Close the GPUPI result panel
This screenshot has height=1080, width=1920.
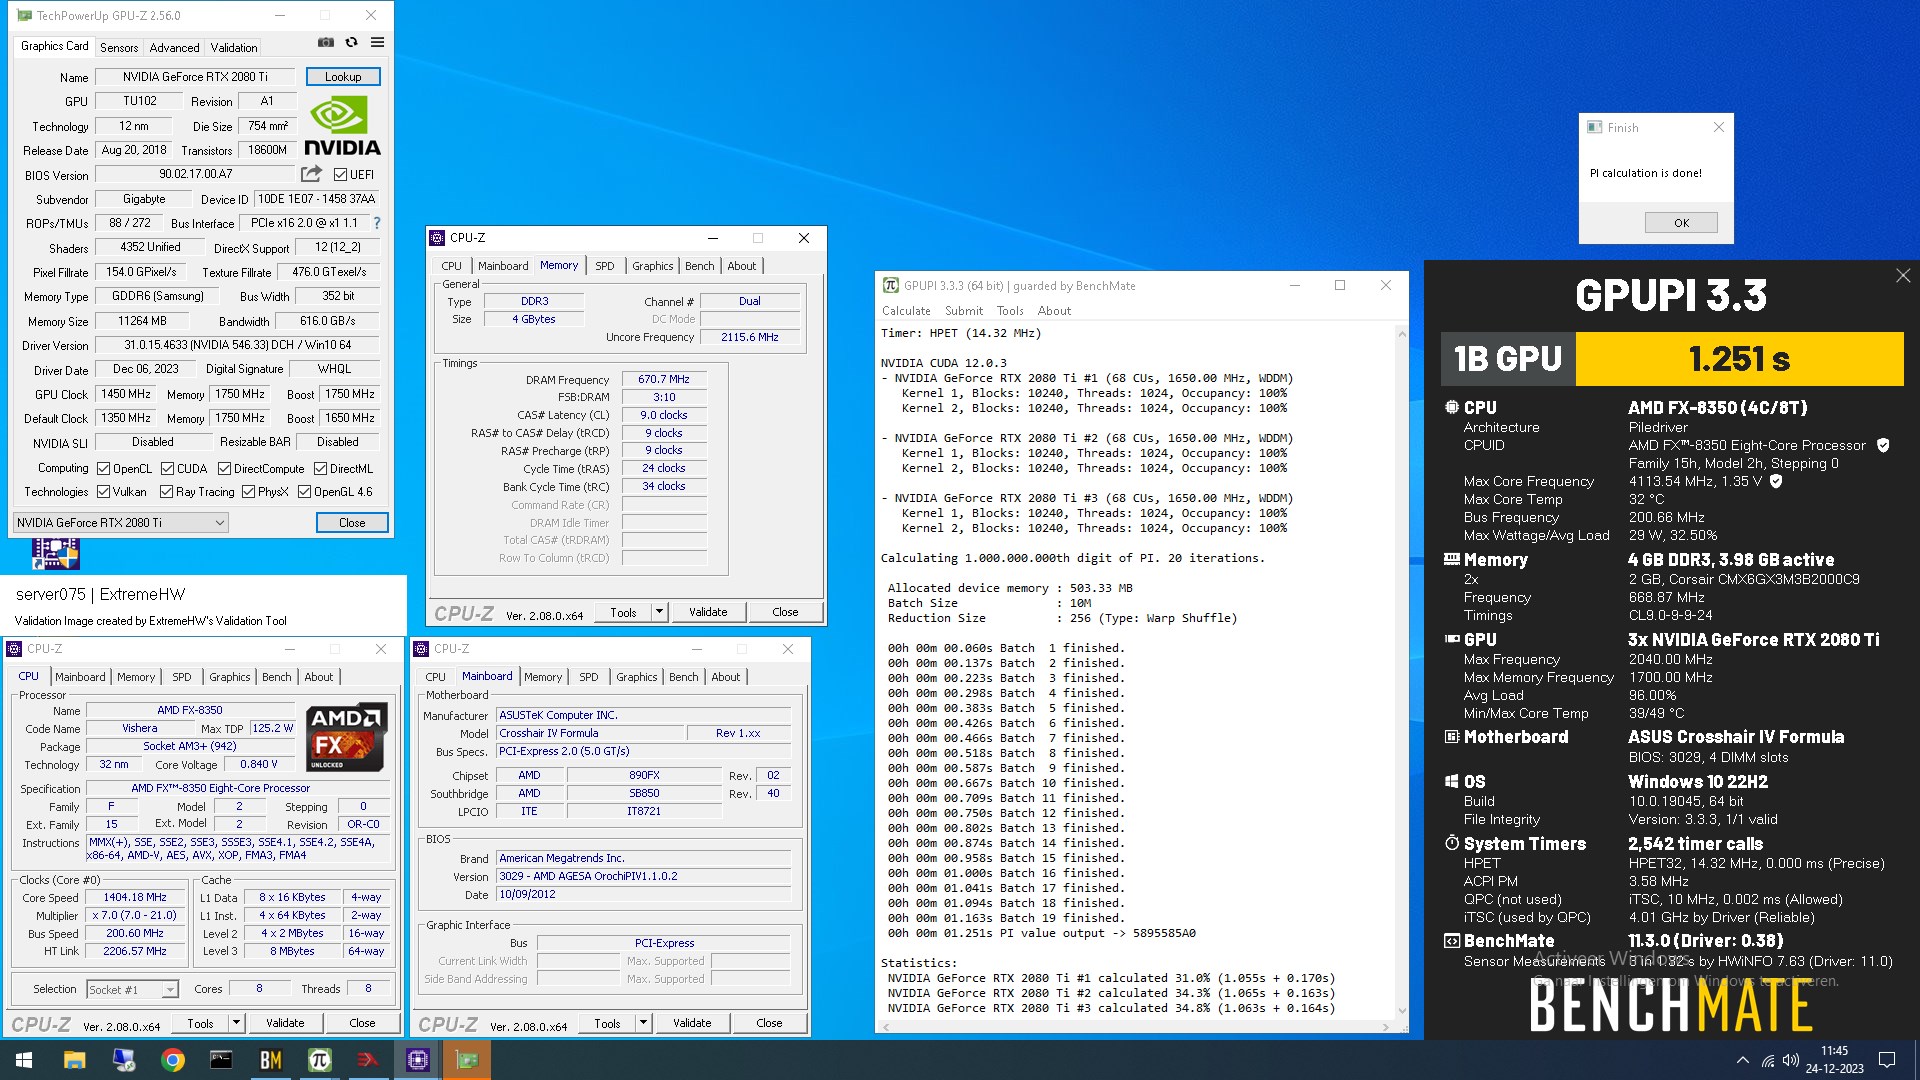click(1902, 276)
